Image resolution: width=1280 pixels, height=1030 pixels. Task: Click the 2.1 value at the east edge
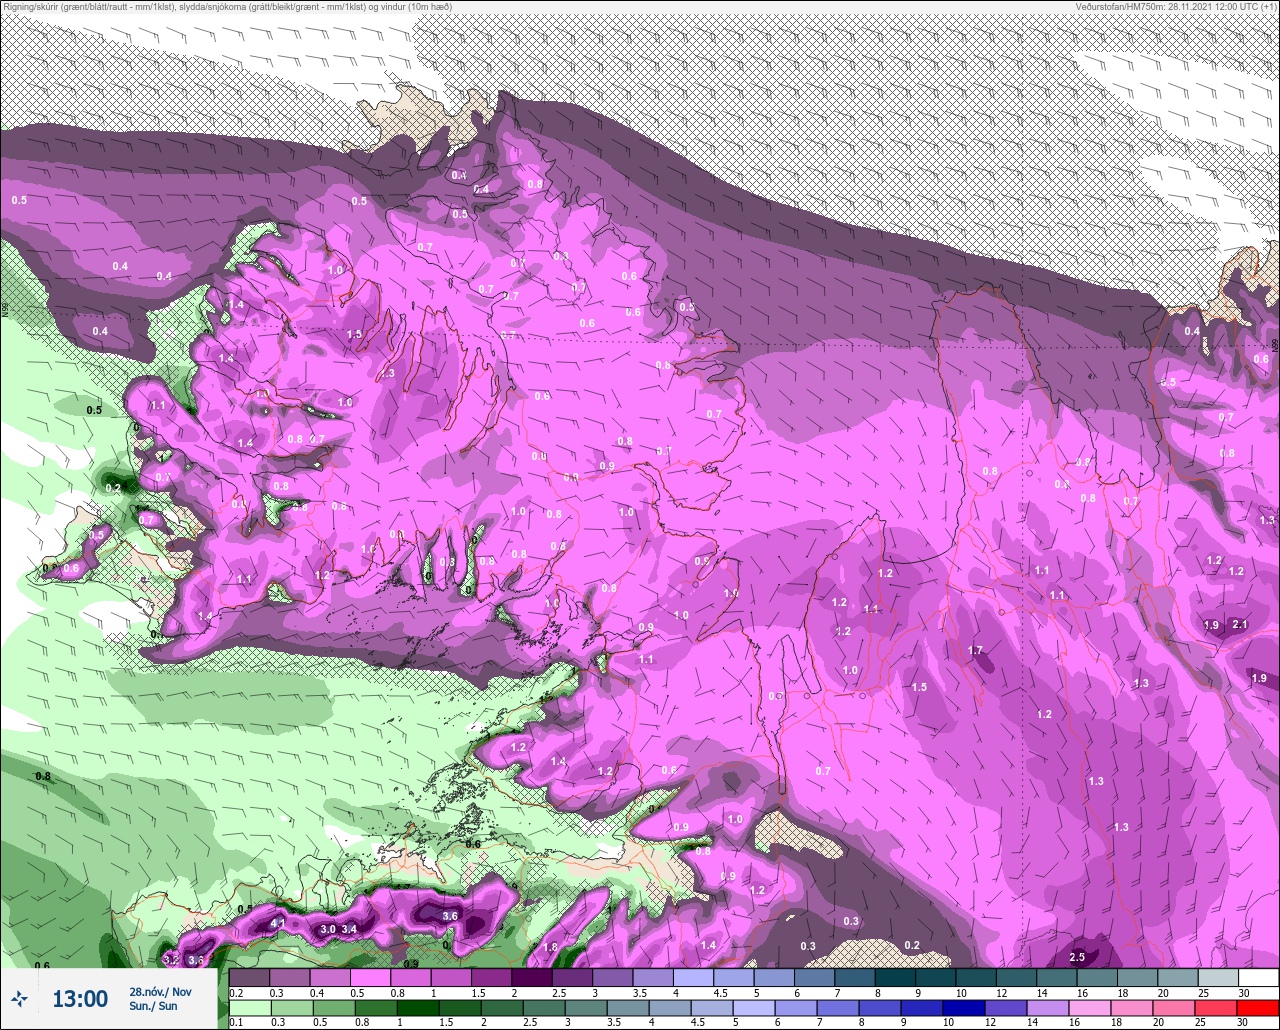pyautogui.click(x=1240, y=625)
